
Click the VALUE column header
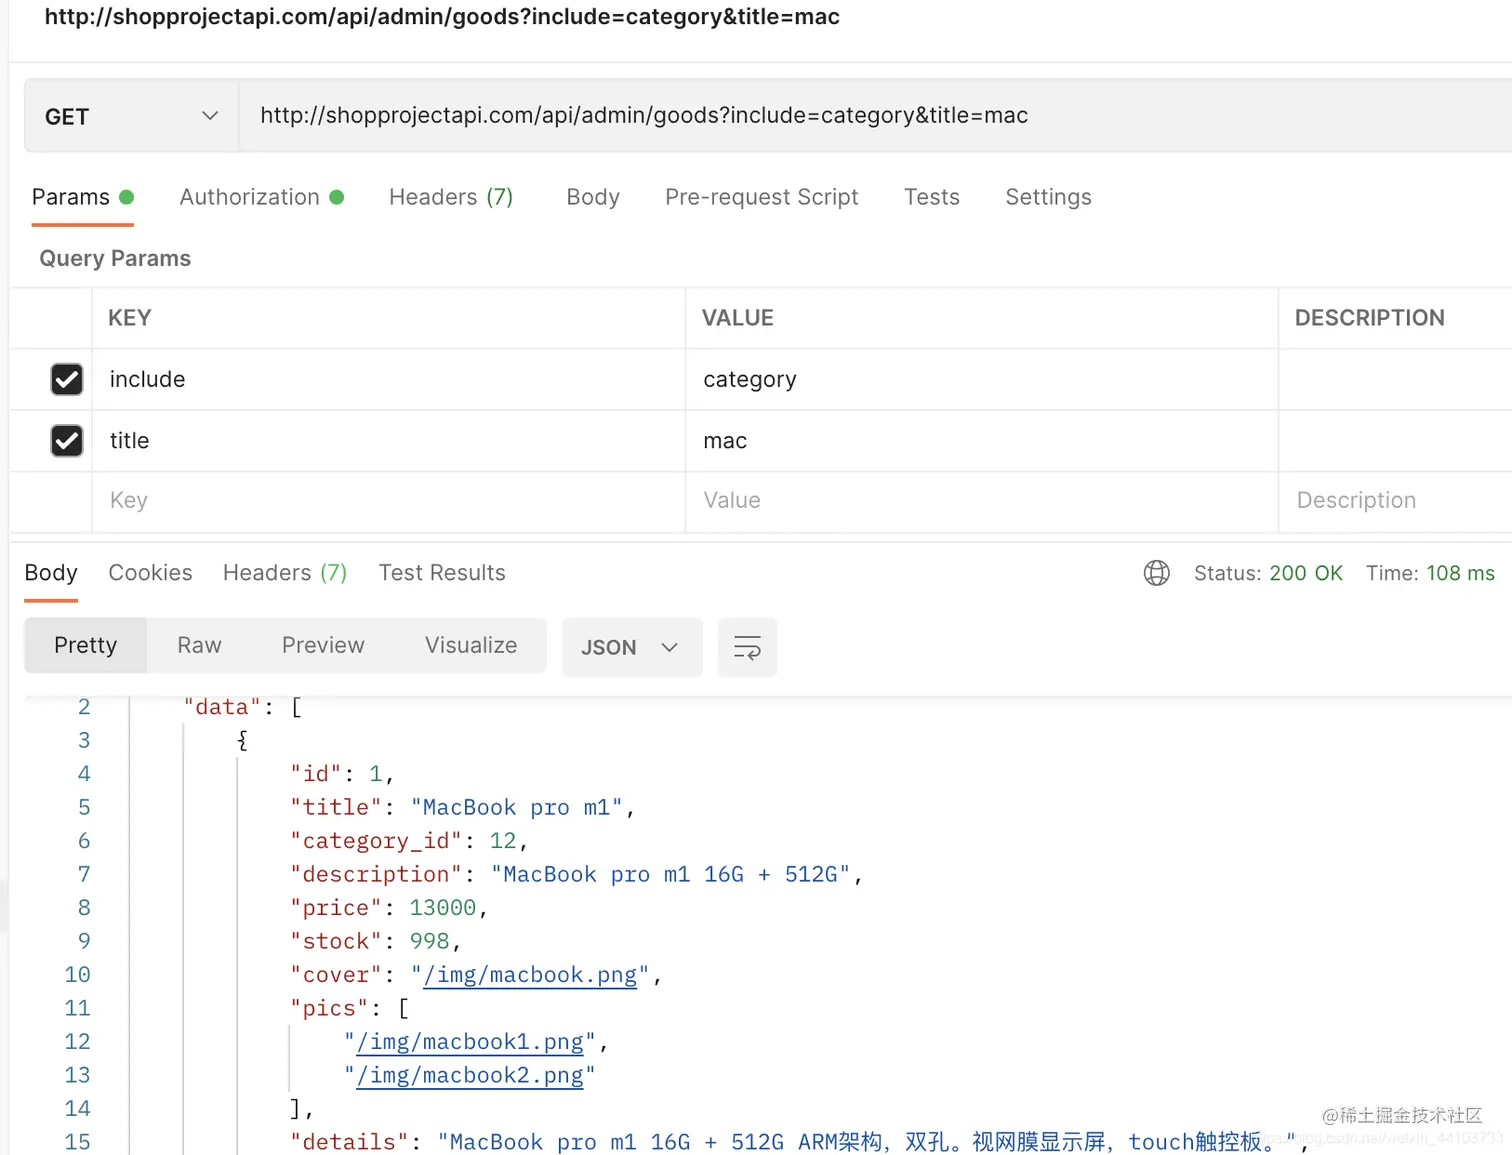coord(738,318)
